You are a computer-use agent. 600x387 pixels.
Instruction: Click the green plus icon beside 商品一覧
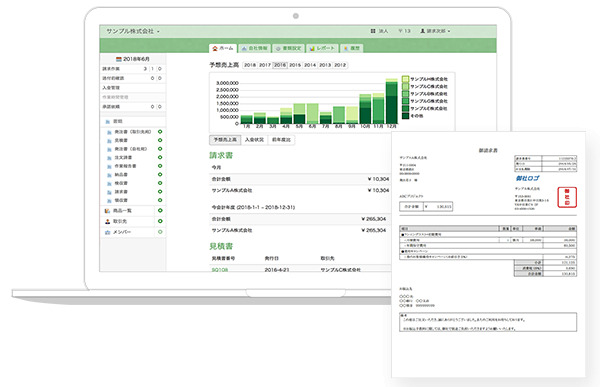tap(160, 211)
